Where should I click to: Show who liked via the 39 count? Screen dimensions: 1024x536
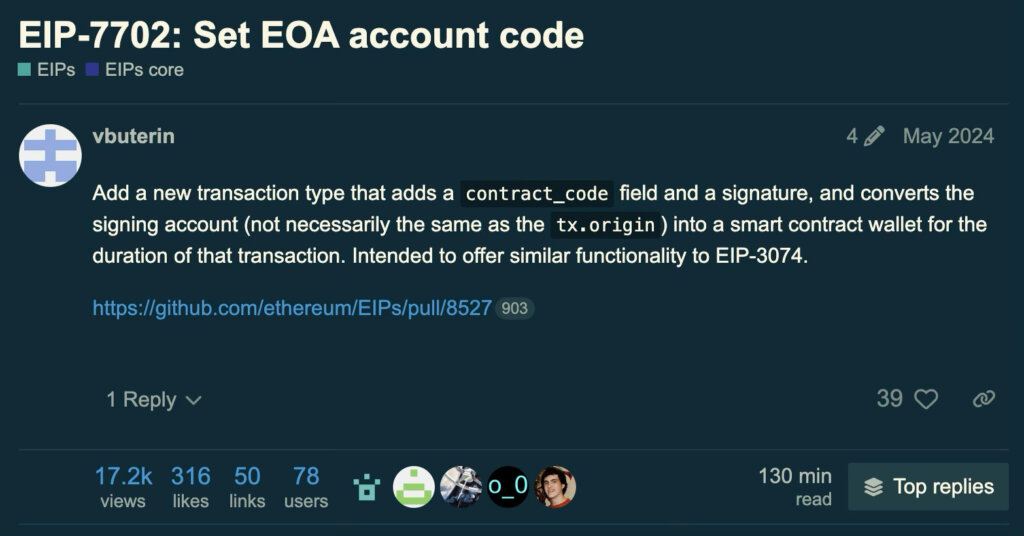[889, 399]
